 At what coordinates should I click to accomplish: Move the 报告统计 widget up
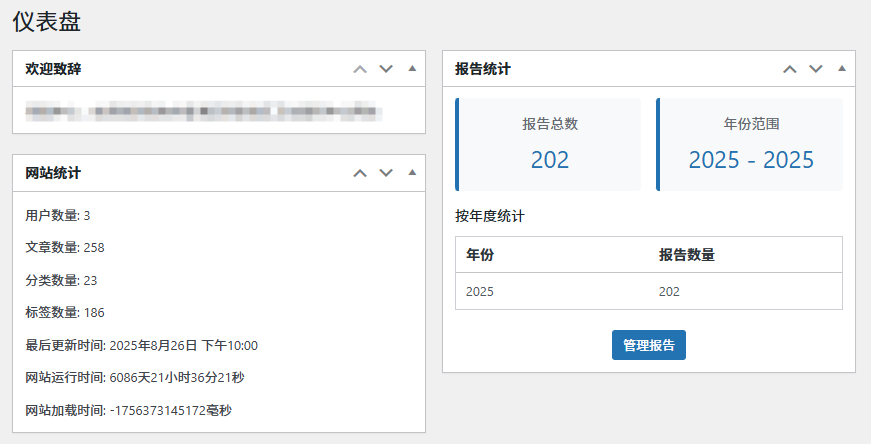[789, 69]
